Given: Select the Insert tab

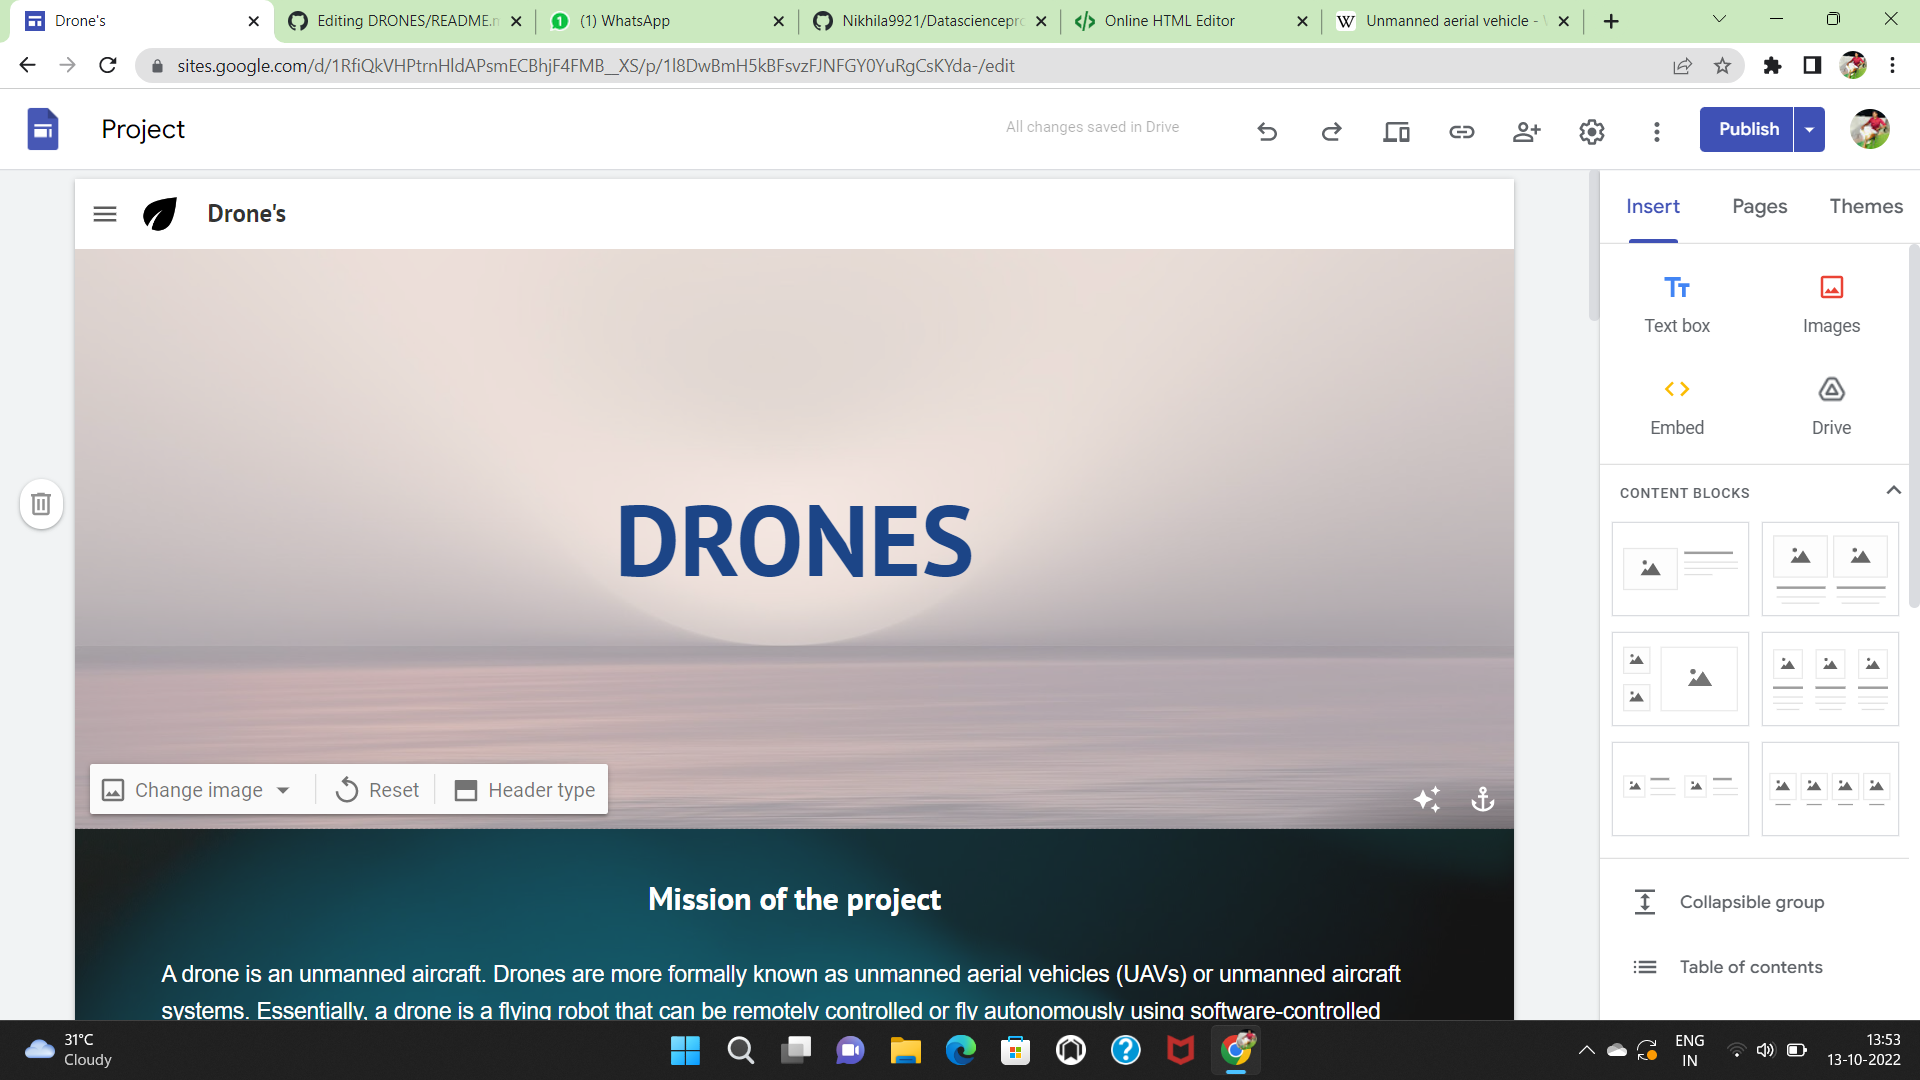Looking at the screenshot, I should pyautogui.click(x=1652, y=206).
